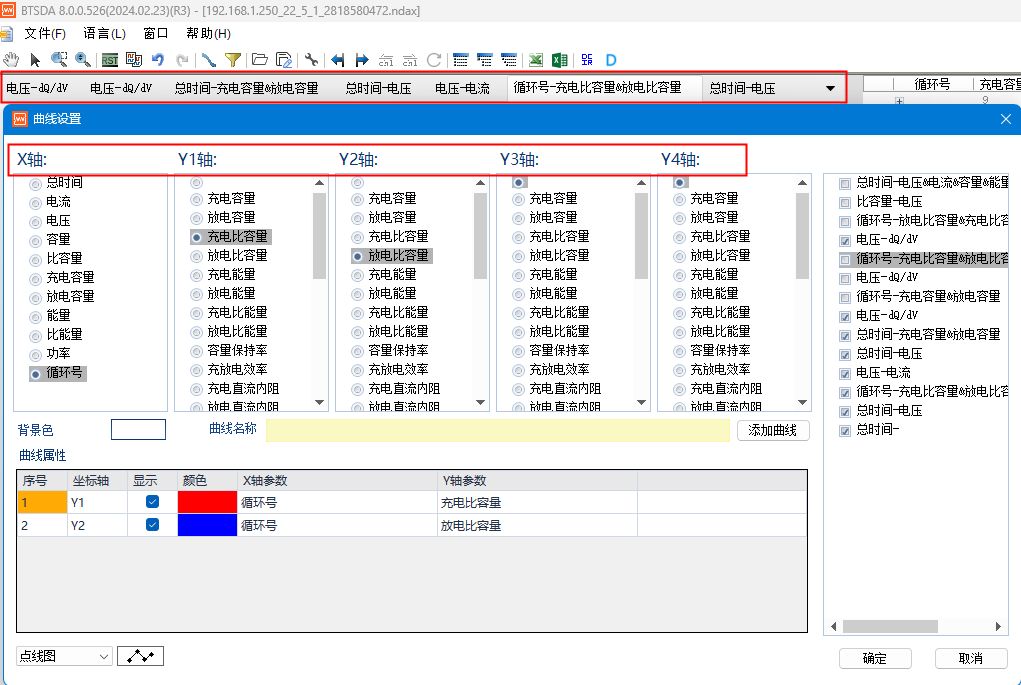Viewport: 1021px width, 685px height.
Task: Select 放电能量 radio in Y1轴 list
Action: 196,294
